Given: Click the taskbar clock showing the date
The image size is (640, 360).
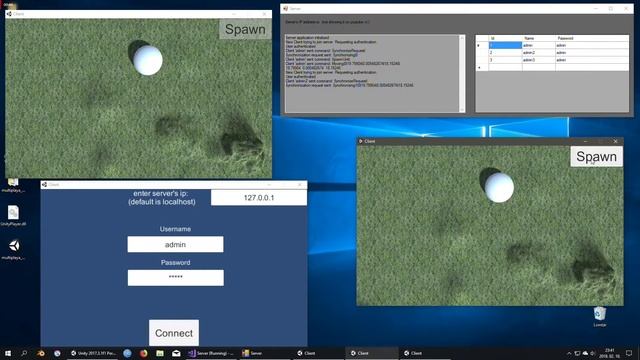Looking at the screenshot, I should 609,353.
